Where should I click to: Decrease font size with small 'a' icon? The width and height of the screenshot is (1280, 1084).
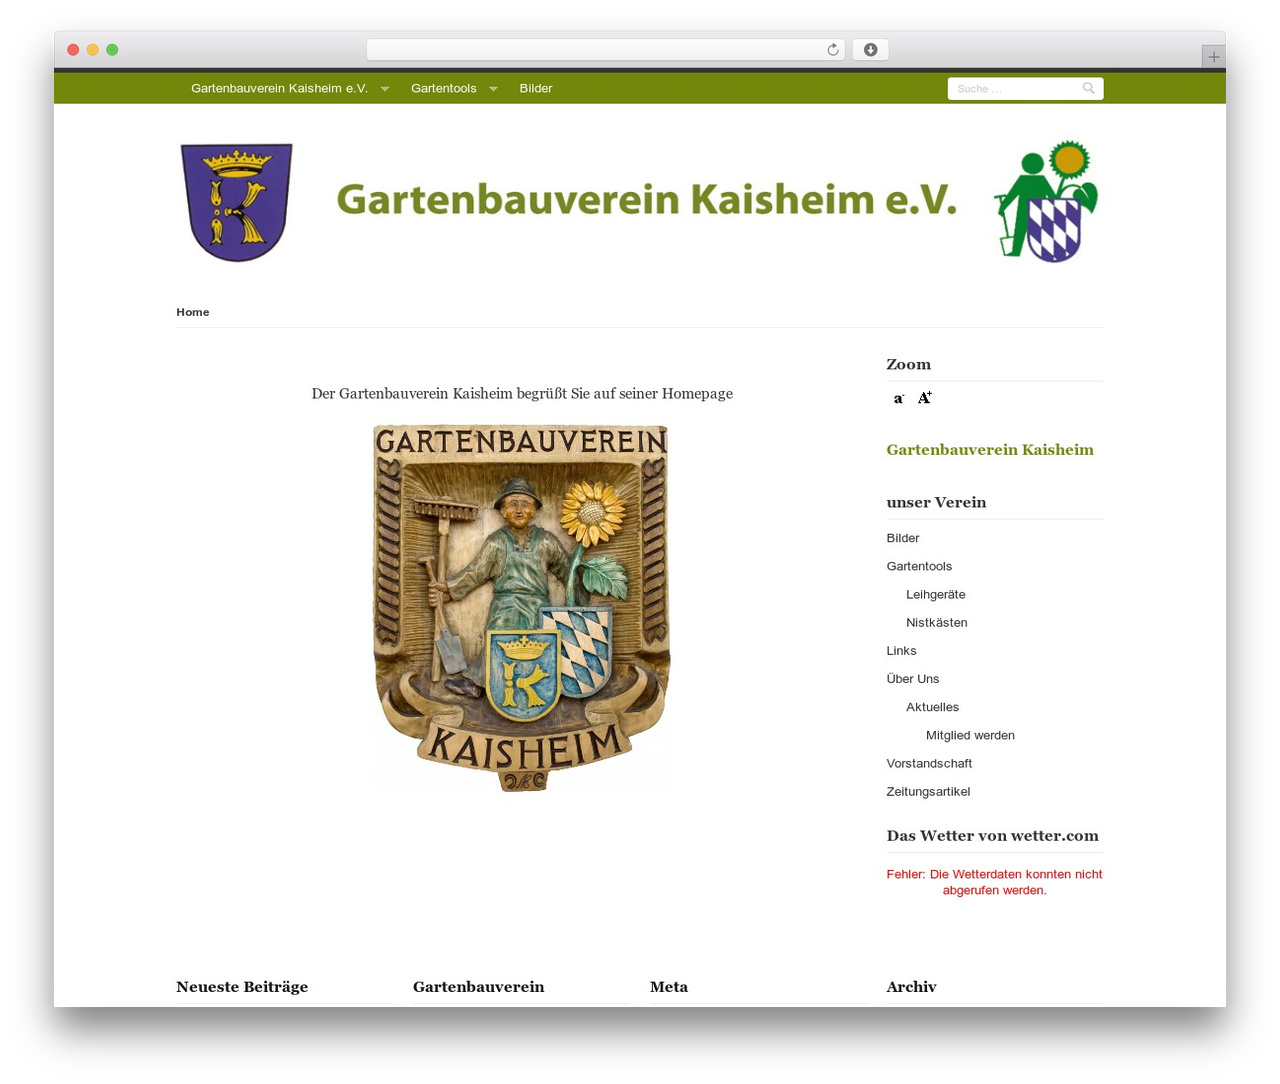pos(898,398)
